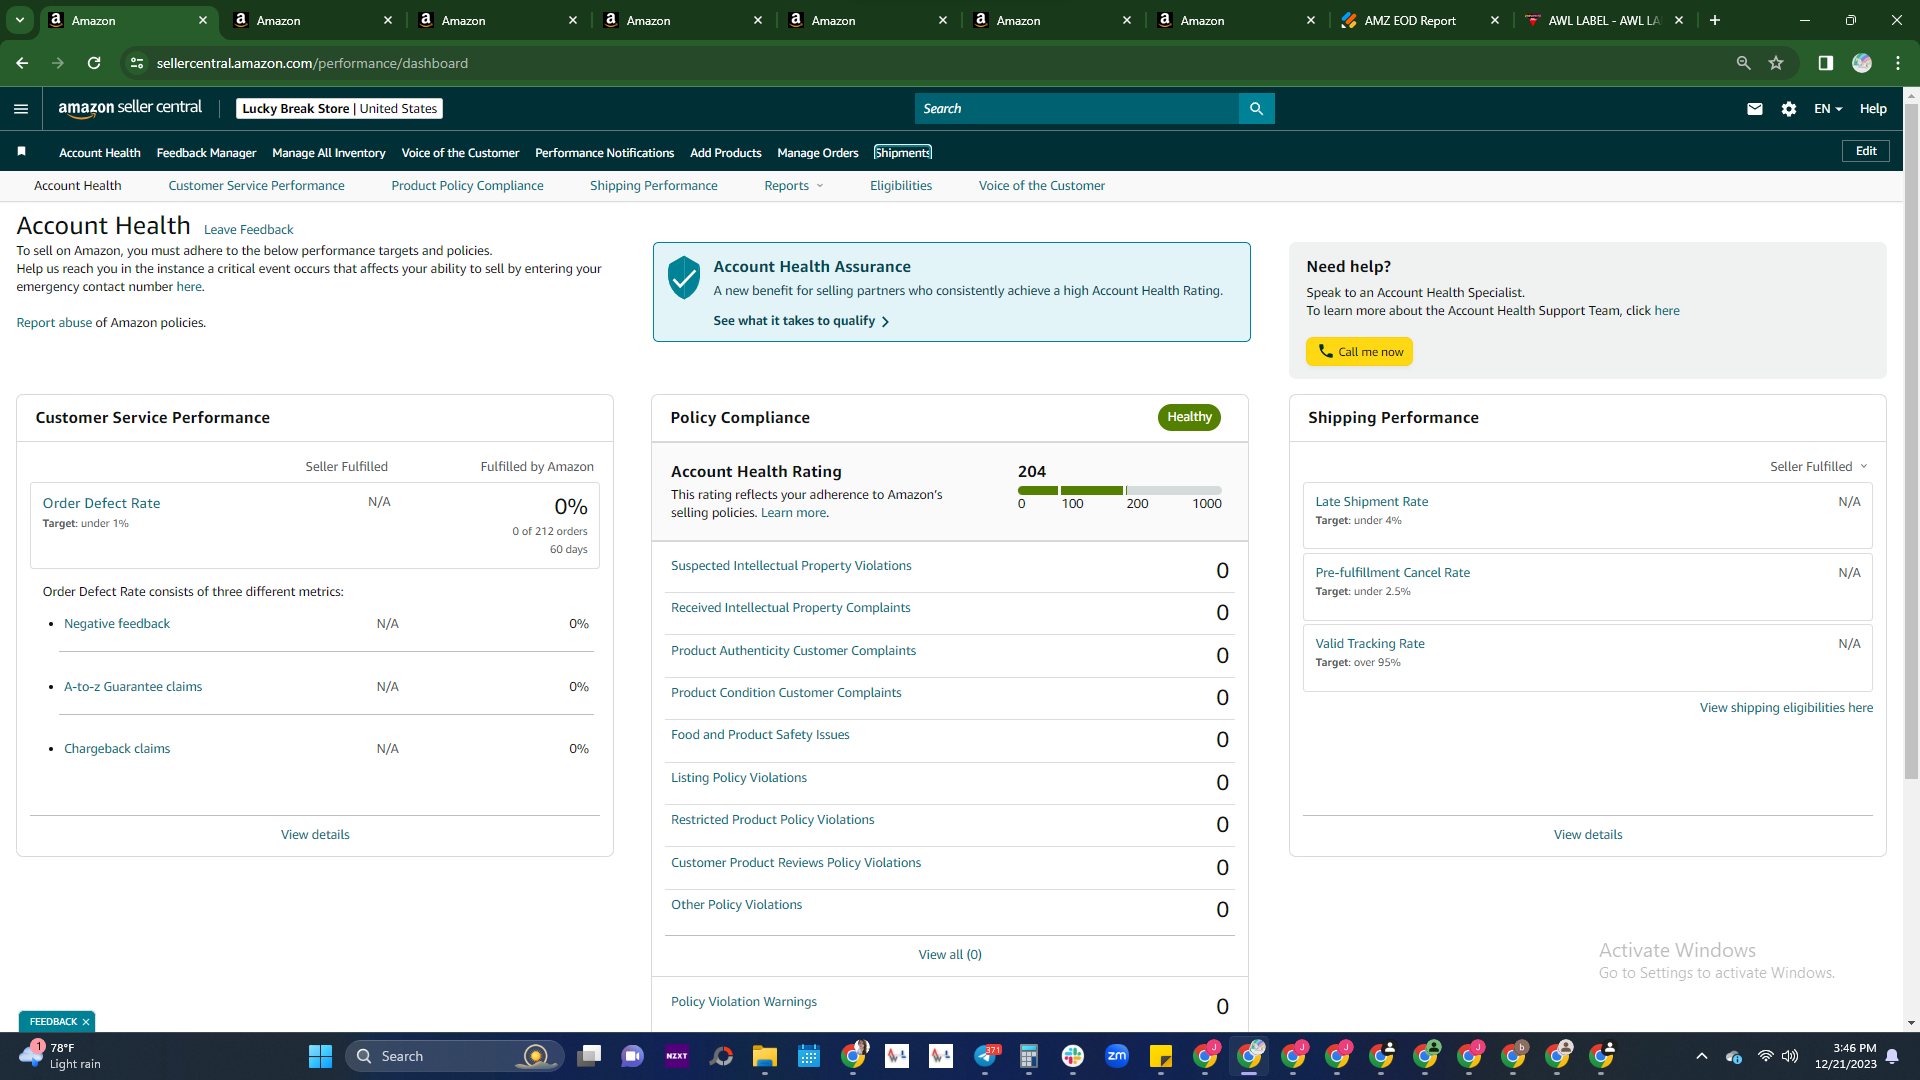The width and height of the screenshot is (1920, 1080).
Task: Open the Chrome profile avatar
Action: (1862, 63)
